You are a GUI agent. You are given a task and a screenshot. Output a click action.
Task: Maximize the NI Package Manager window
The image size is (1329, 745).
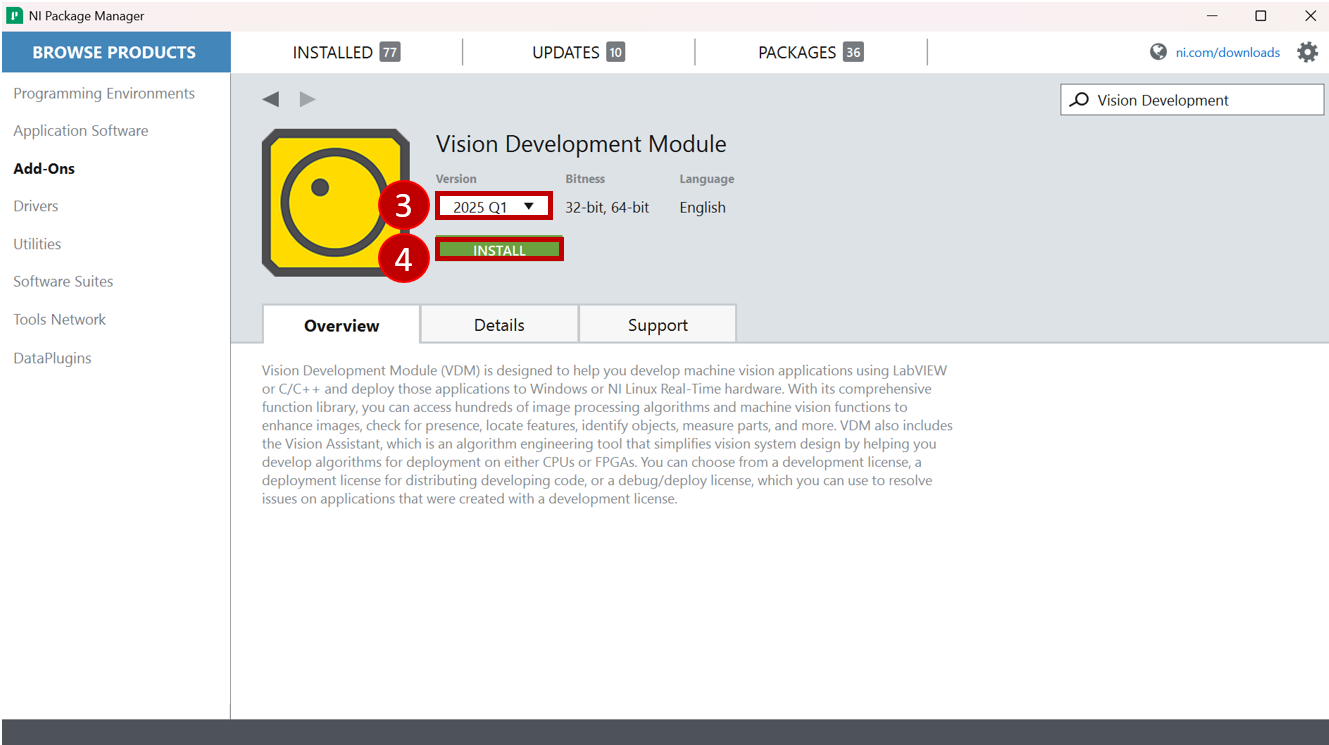point(1261,16)
